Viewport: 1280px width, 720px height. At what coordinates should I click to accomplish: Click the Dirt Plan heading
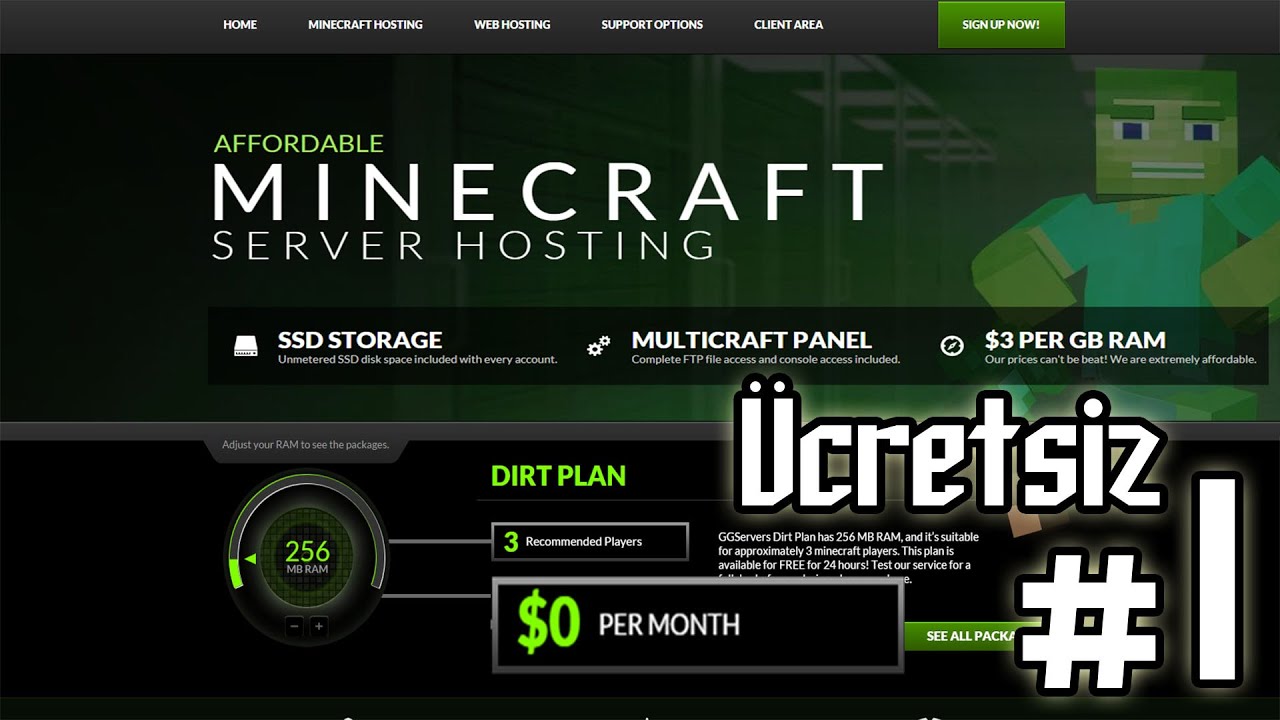(558, 476)
